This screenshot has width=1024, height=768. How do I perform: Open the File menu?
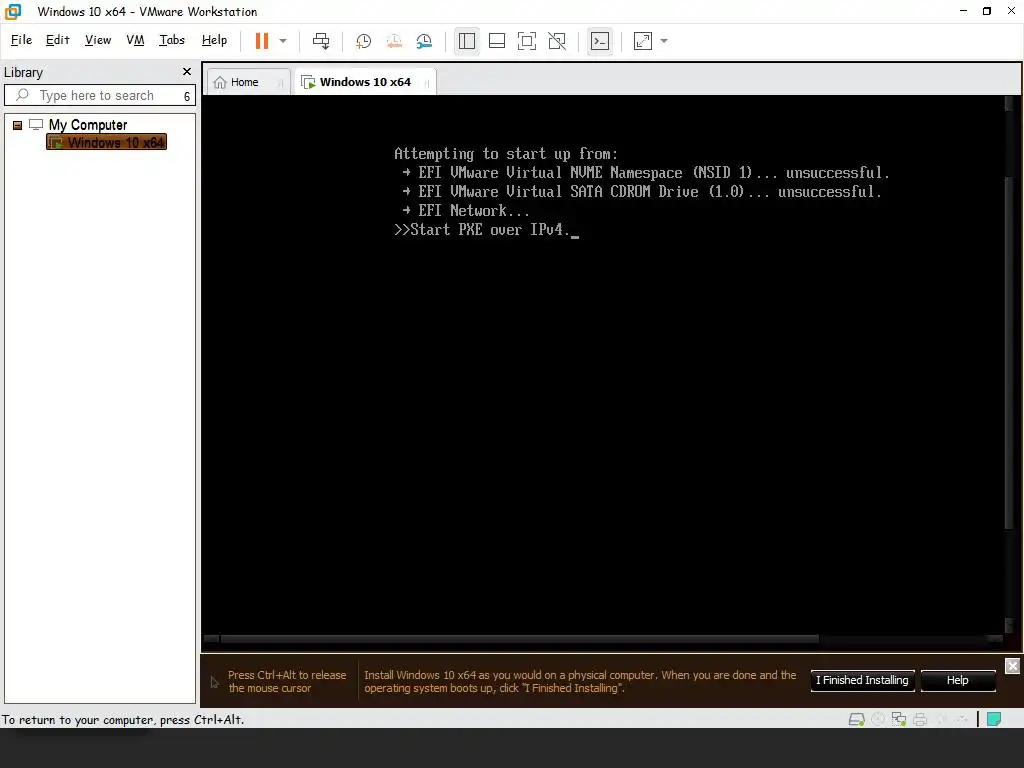21,40
